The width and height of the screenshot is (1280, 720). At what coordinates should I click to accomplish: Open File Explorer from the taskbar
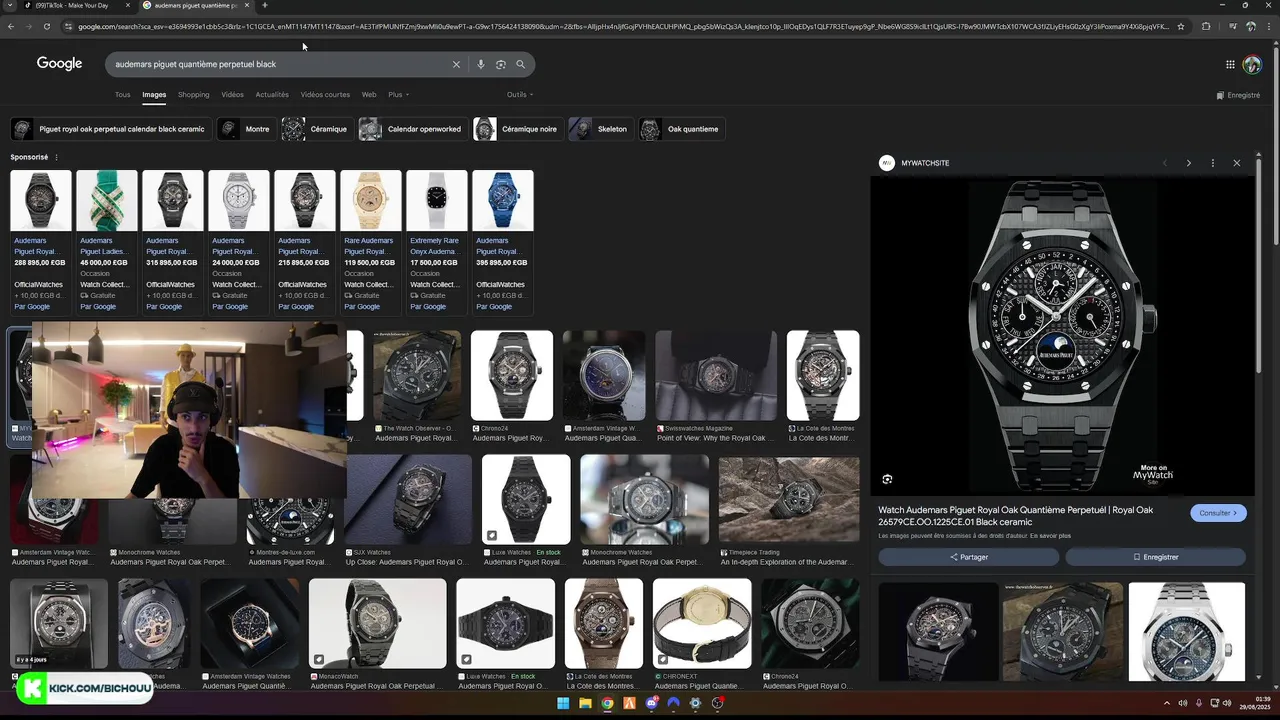(585, 703)
